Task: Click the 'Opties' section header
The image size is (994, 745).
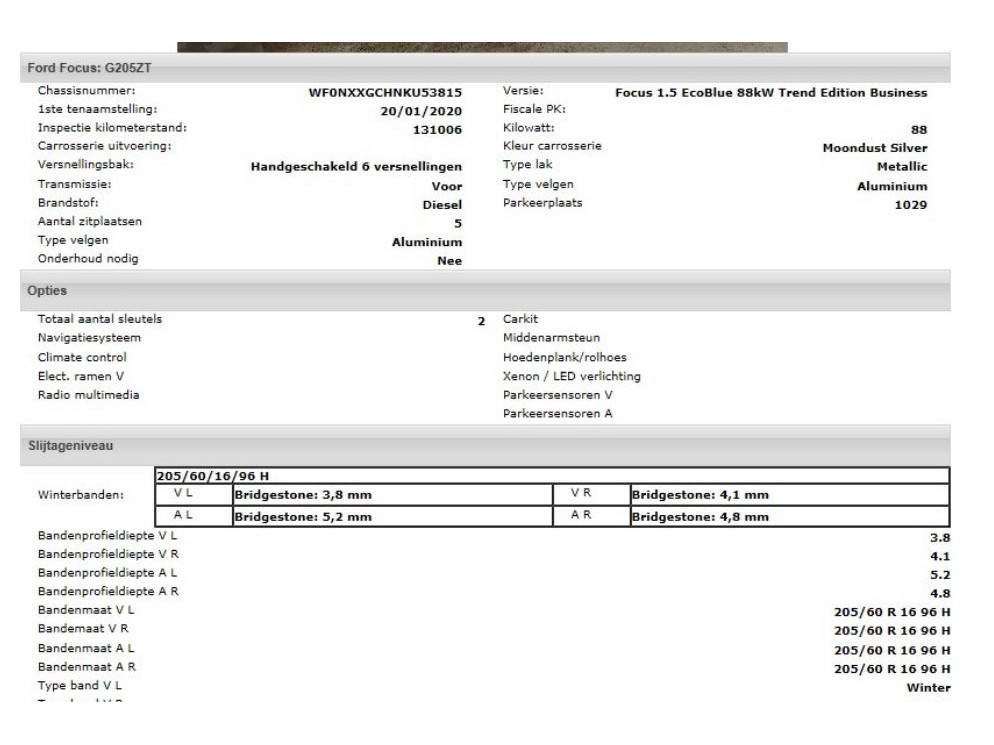Action: point(485,290)
